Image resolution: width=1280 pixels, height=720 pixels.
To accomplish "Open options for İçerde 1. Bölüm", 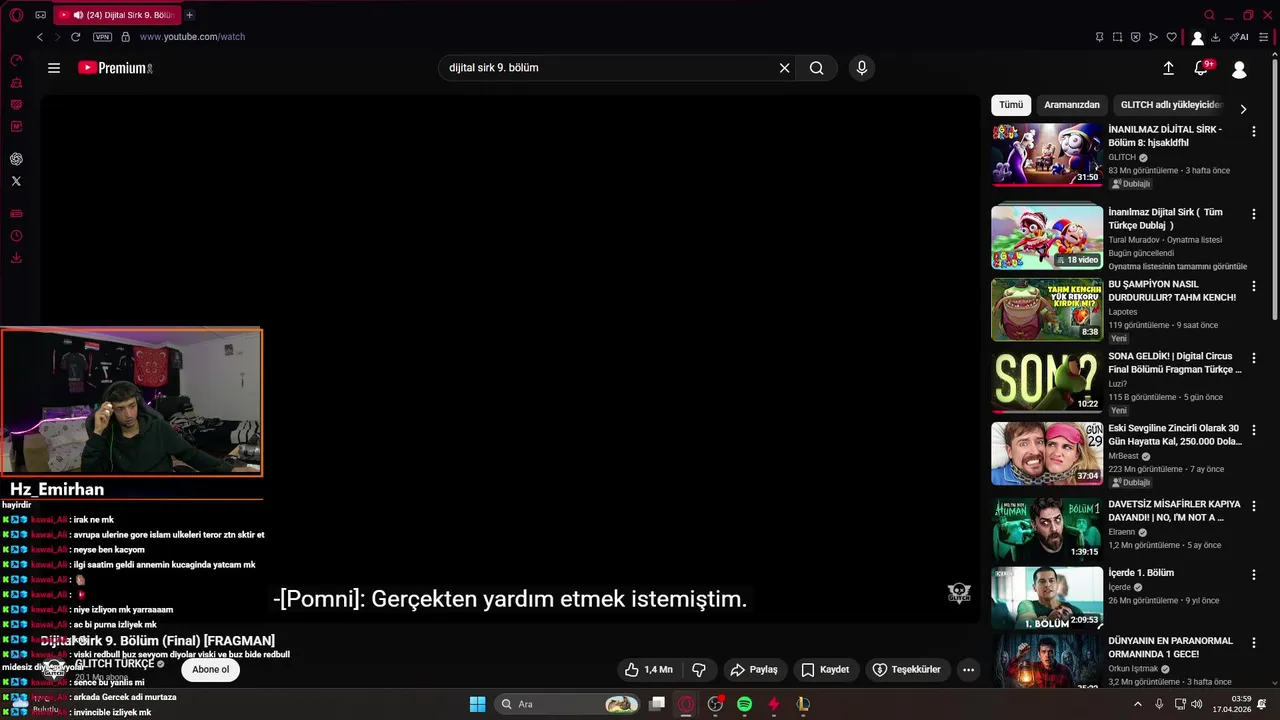I will pos(1254,575).
